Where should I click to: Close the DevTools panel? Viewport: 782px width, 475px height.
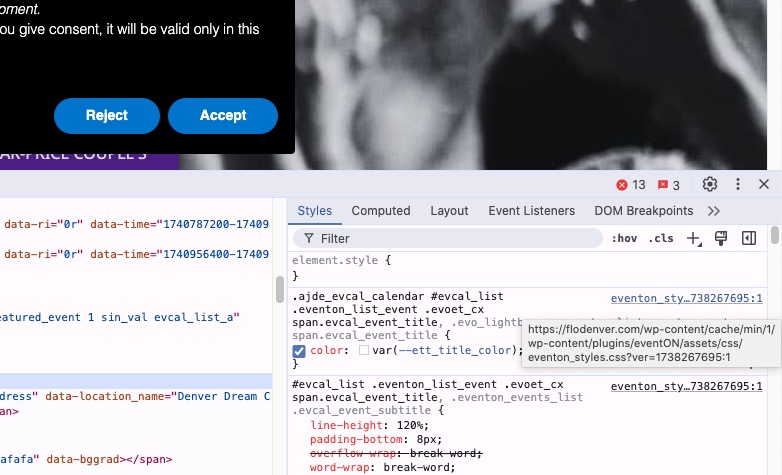click(764, 184)
